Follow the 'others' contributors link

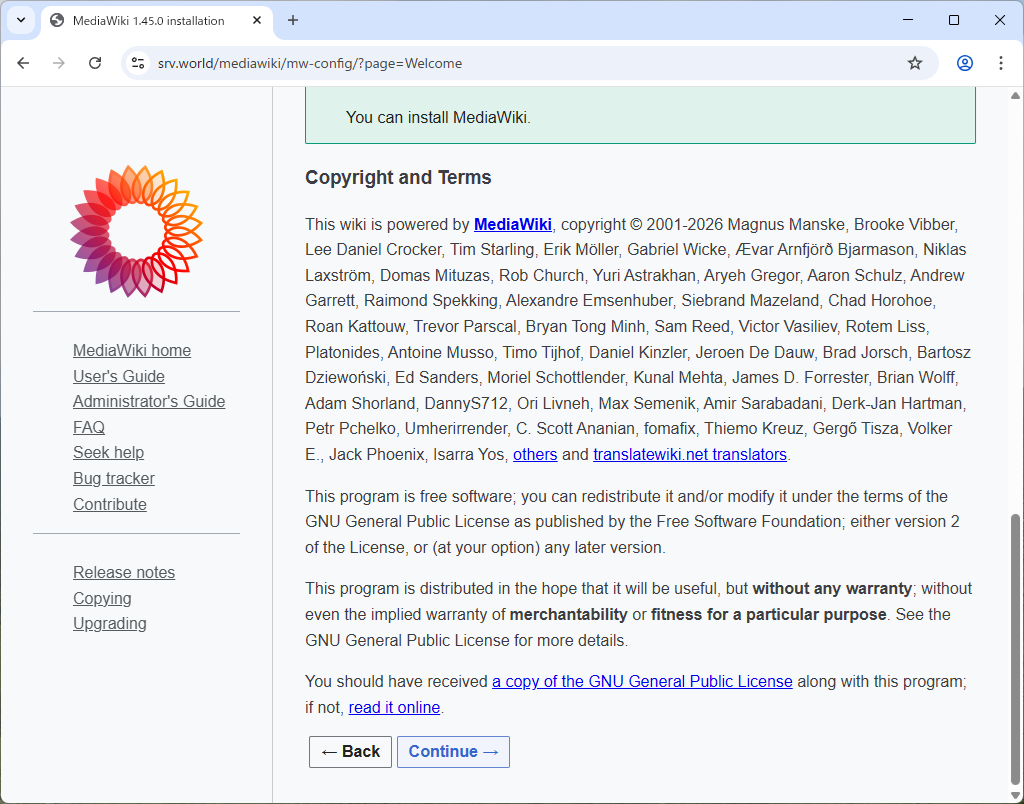tap(535, 455)
